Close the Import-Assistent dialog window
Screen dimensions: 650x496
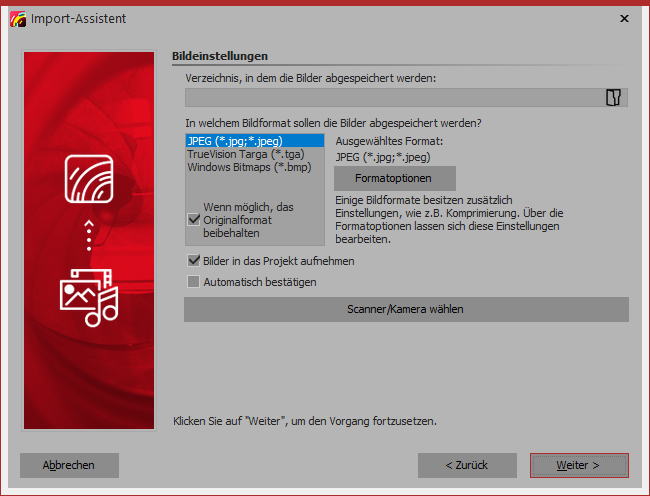tap(624, 18)
